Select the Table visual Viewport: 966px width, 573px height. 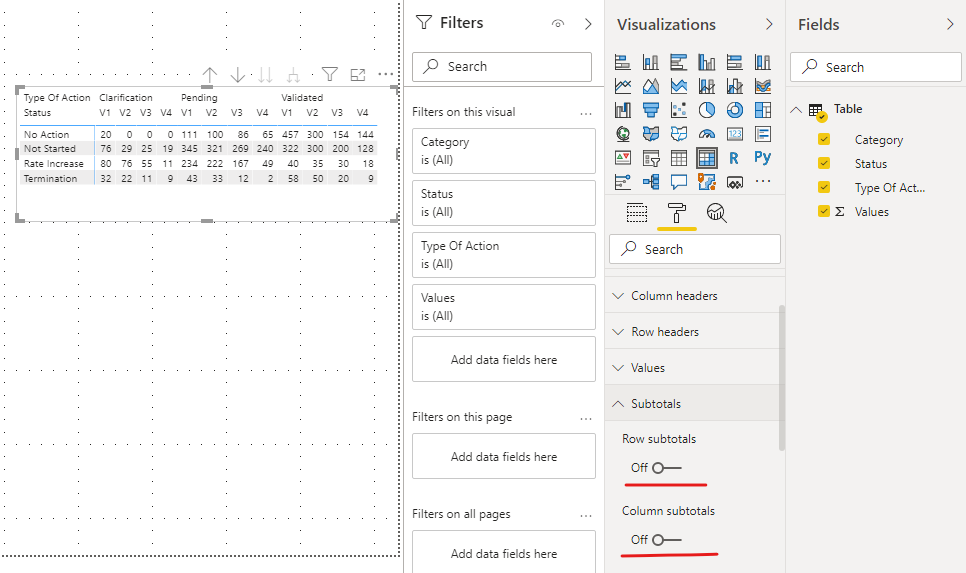coord(679,158)
